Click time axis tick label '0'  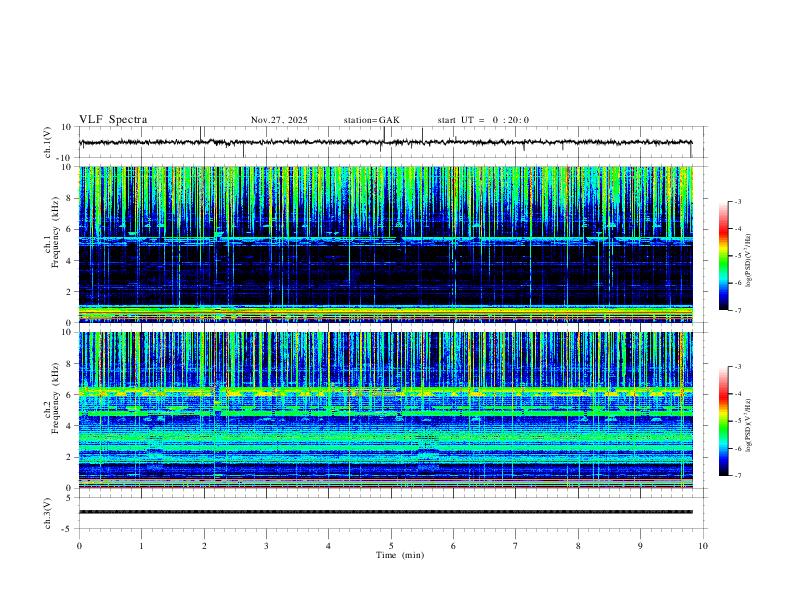[x=79, y=546]
